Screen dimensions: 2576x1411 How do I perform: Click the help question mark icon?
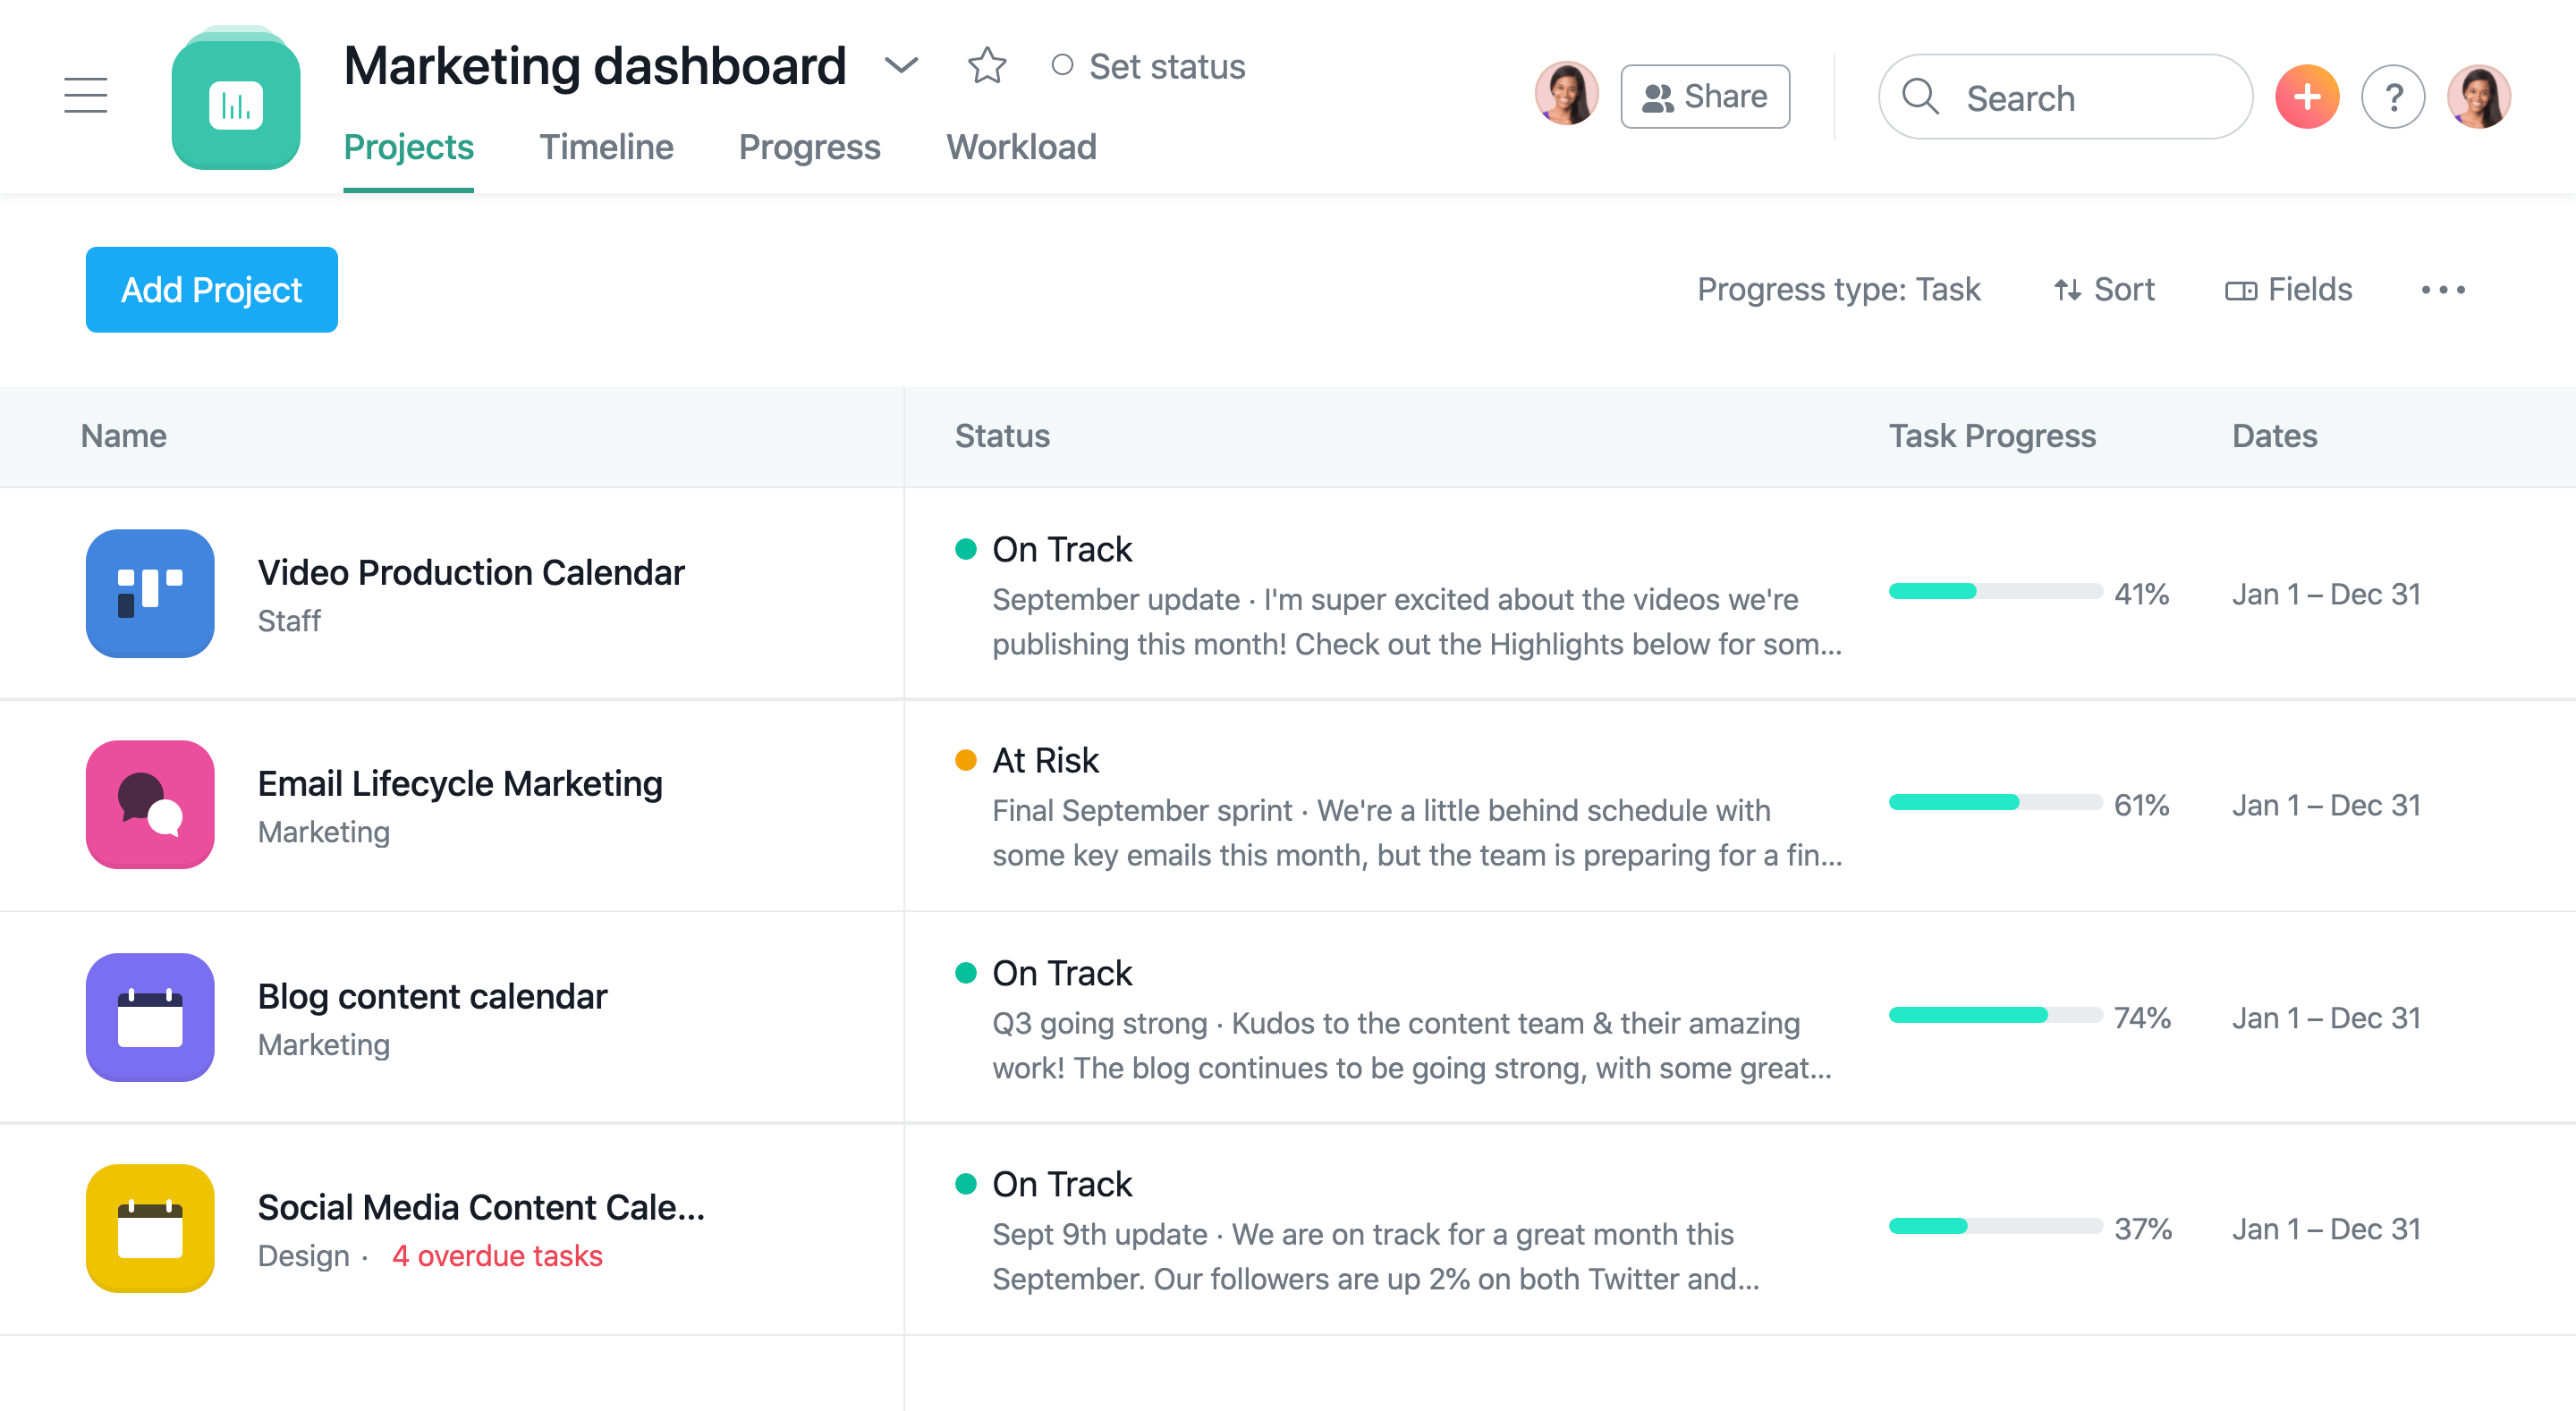2394,96
